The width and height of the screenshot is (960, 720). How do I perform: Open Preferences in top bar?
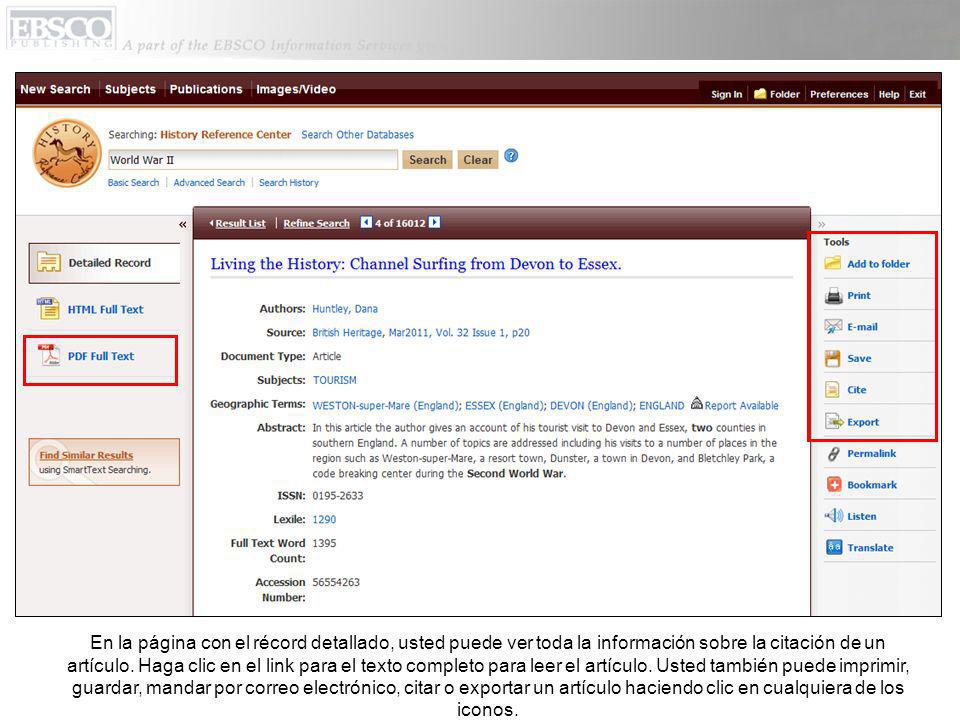coord(839,94)
